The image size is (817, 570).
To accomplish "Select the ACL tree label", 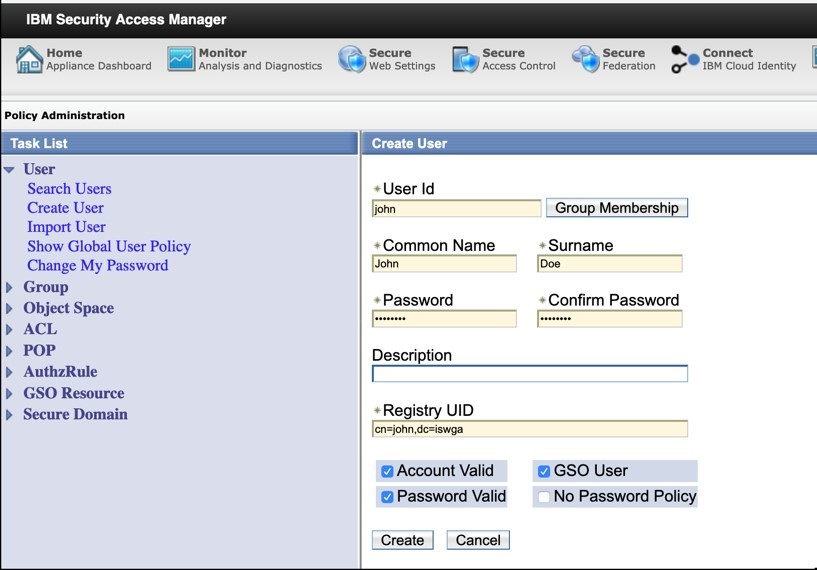I will point(40,329).
